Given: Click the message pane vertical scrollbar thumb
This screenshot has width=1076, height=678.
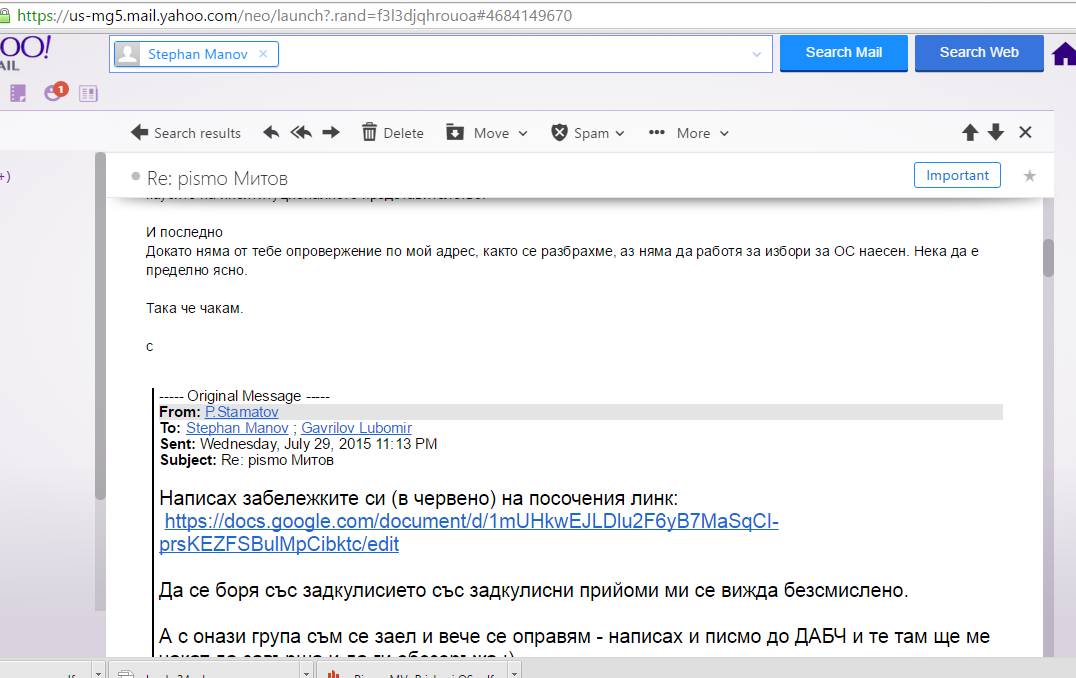Looking at the screenshot, I should [x=1048, y=257].
